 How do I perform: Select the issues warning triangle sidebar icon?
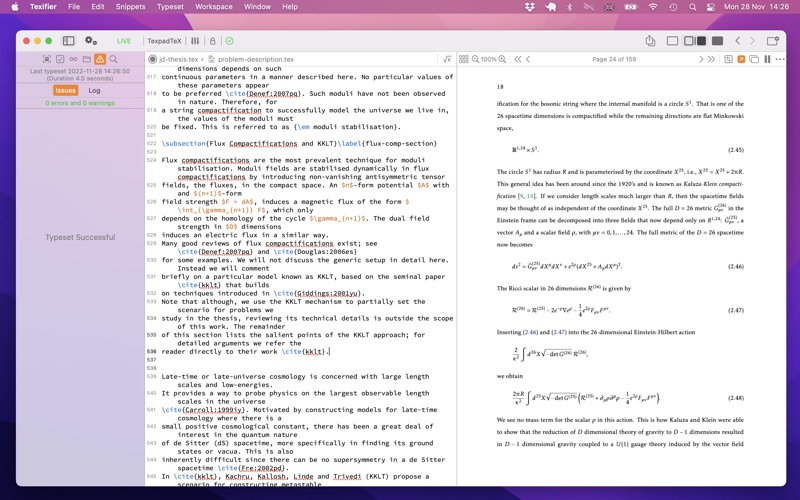[x=100, y=59]
